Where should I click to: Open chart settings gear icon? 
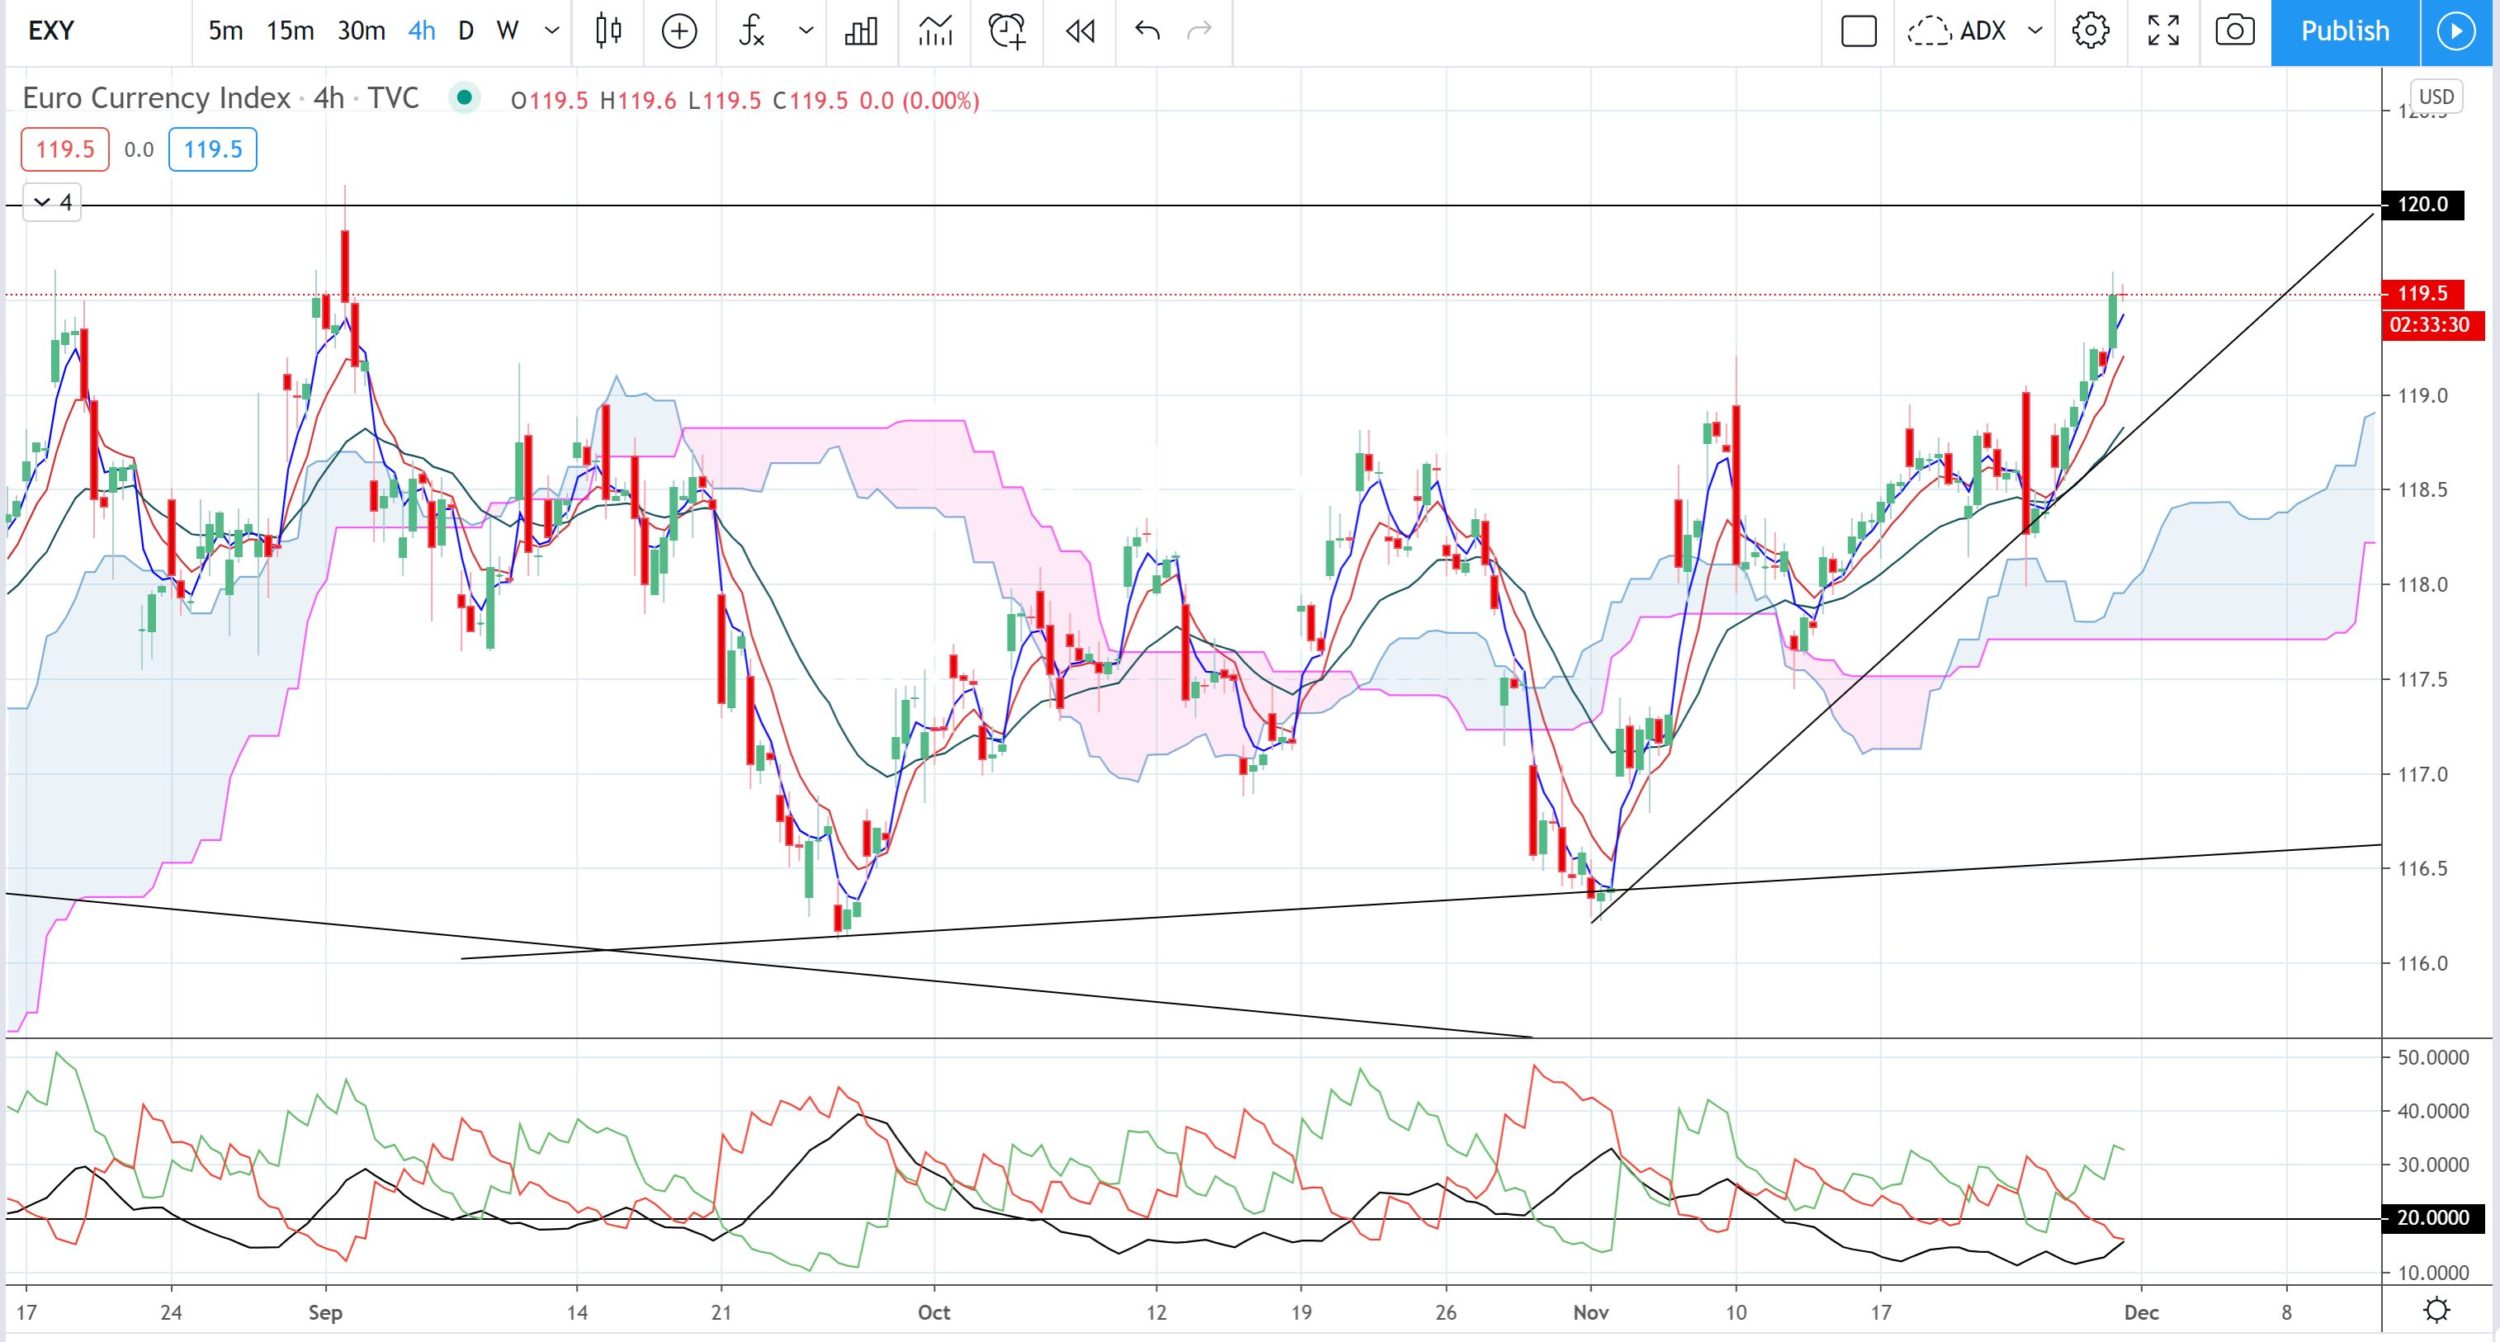click(2091, 31)
